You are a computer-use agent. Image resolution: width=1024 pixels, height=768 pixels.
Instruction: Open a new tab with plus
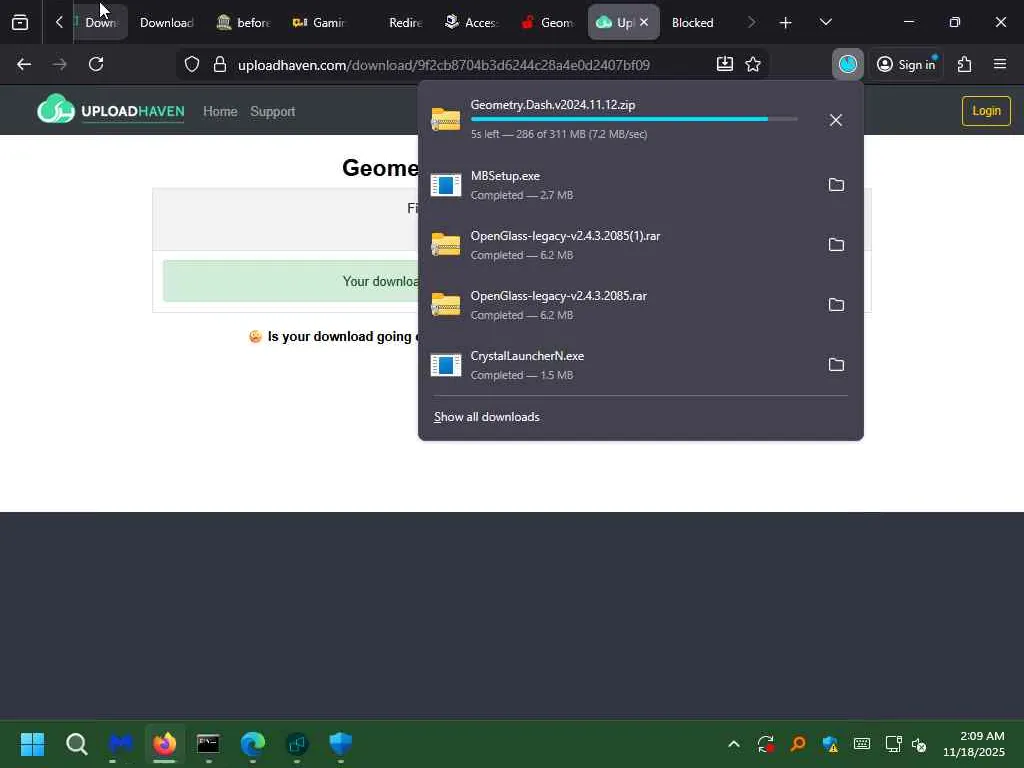point(786,23)
